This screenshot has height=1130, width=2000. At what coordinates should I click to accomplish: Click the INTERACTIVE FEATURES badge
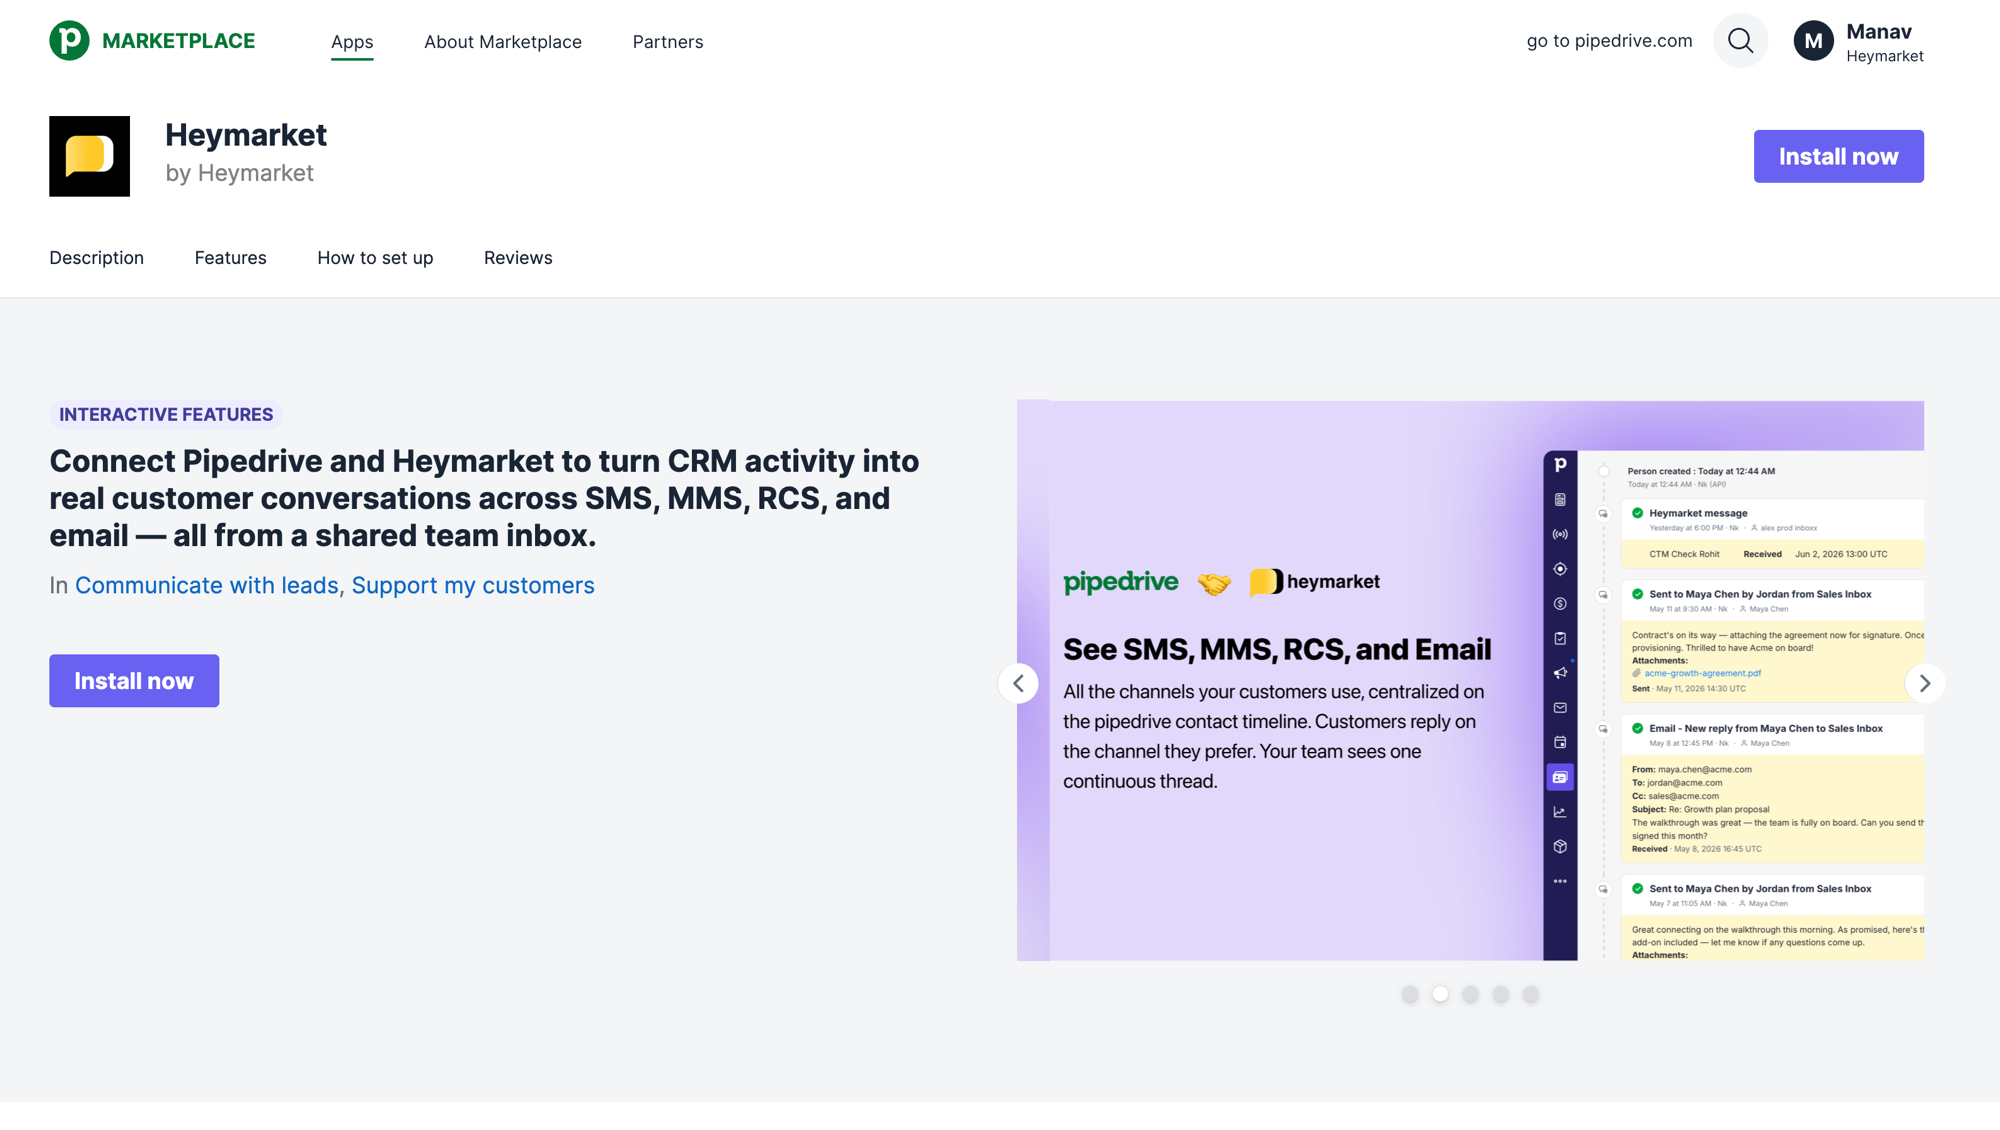tap(166, 415)
